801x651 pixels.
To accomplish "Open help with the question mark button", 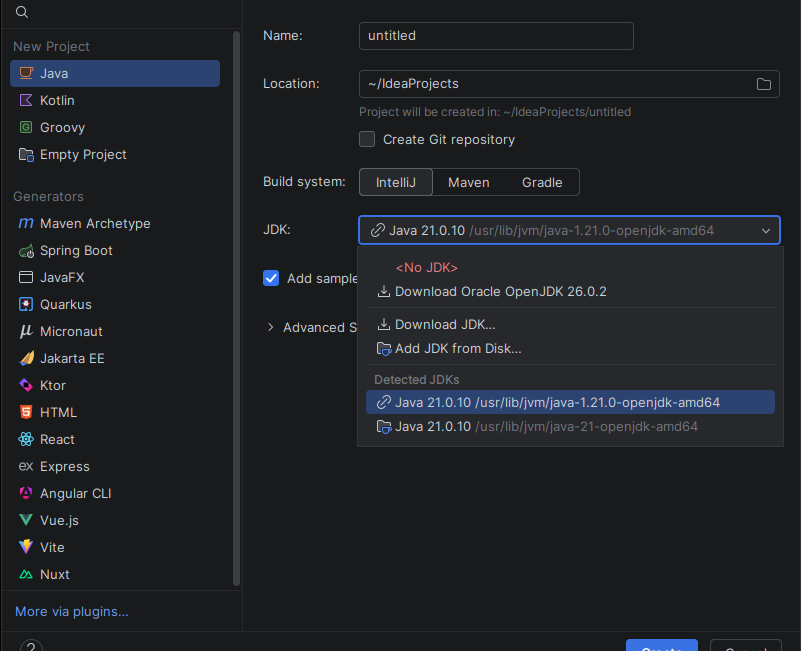I will point(31,646).
